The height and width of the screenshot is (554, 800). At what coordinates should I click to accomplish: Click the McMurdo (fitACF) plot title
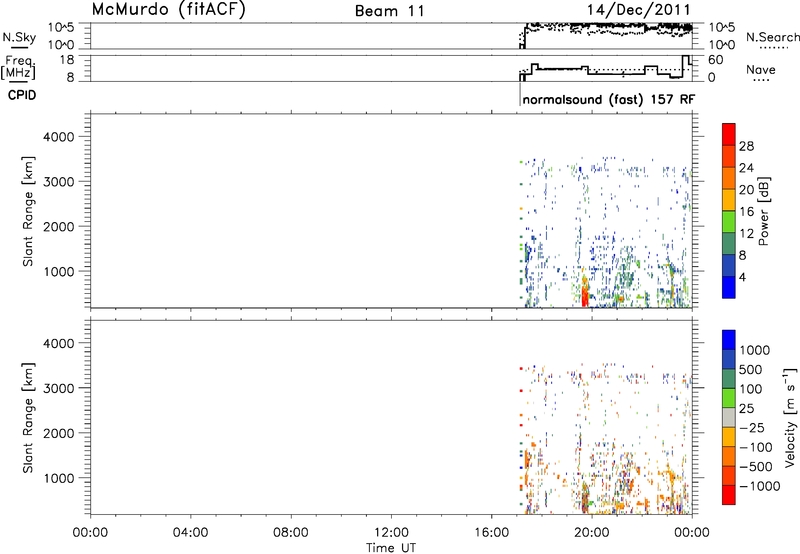pyautogui.click(x=168, y=10)
